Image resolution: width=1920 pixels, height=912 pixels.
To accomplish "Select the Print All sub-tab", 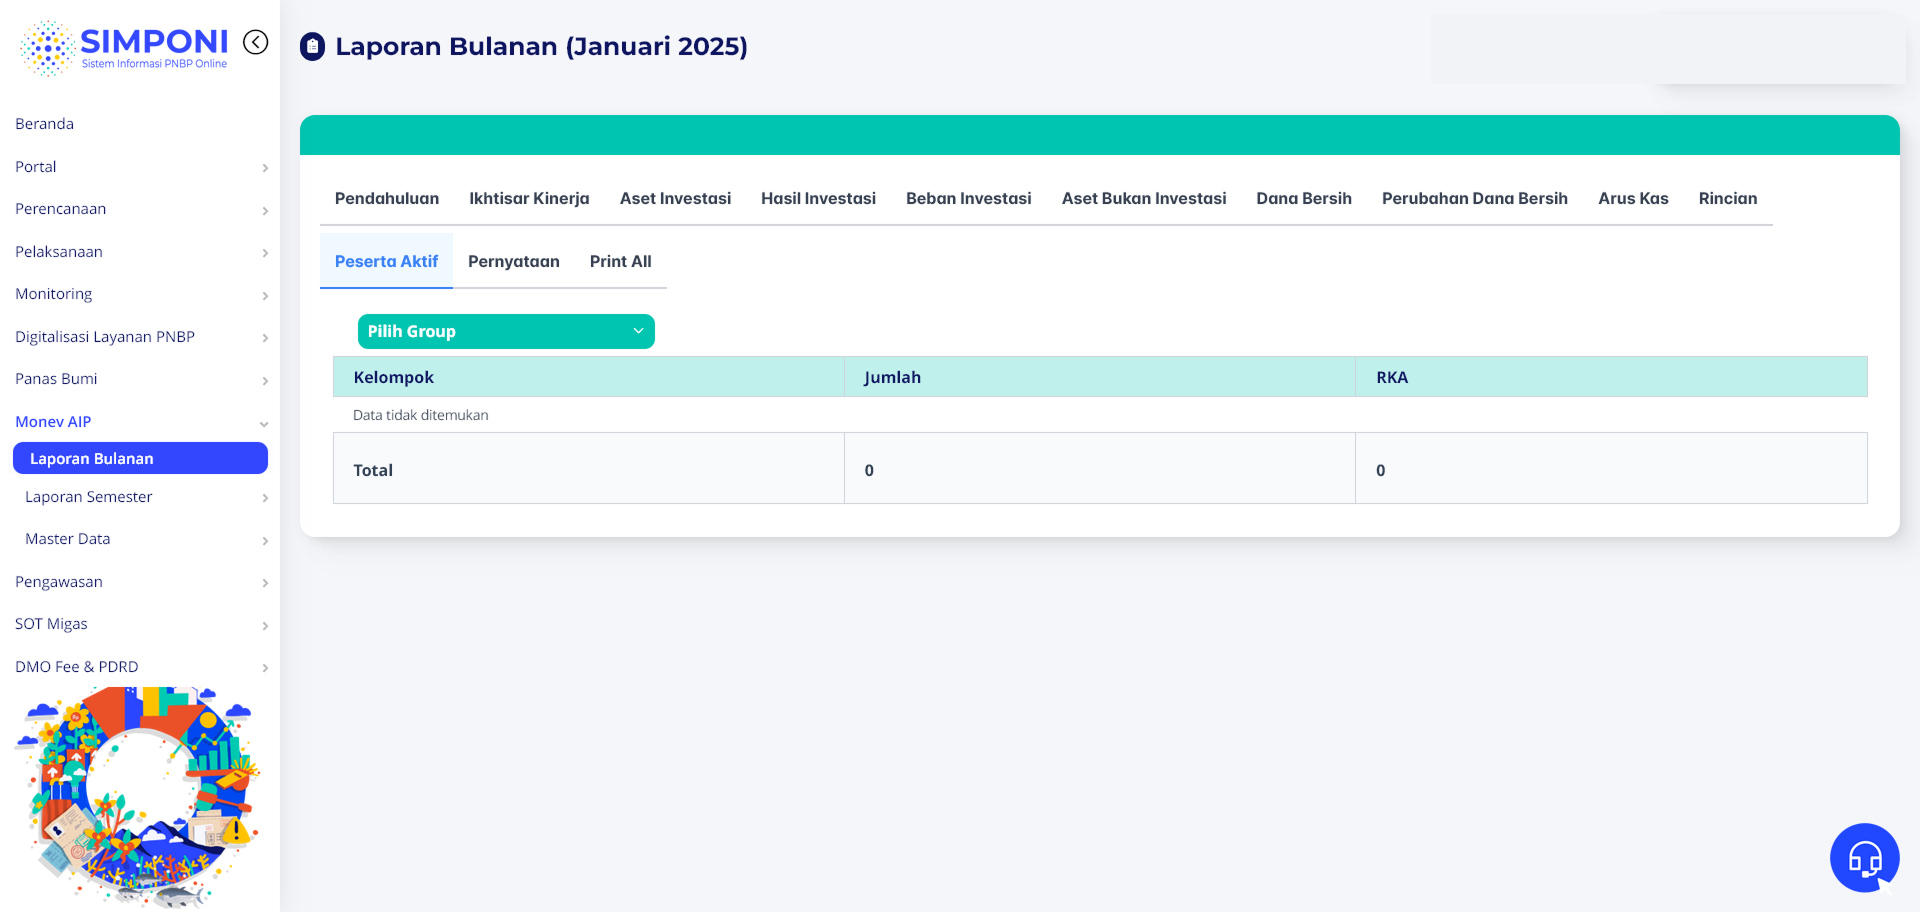I will pos(621,261).
